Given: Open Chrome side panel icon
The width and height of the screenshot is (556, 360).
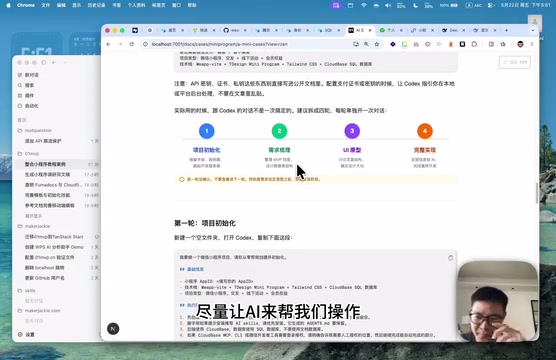Looking at the screenshot, I should coord(491,44).
